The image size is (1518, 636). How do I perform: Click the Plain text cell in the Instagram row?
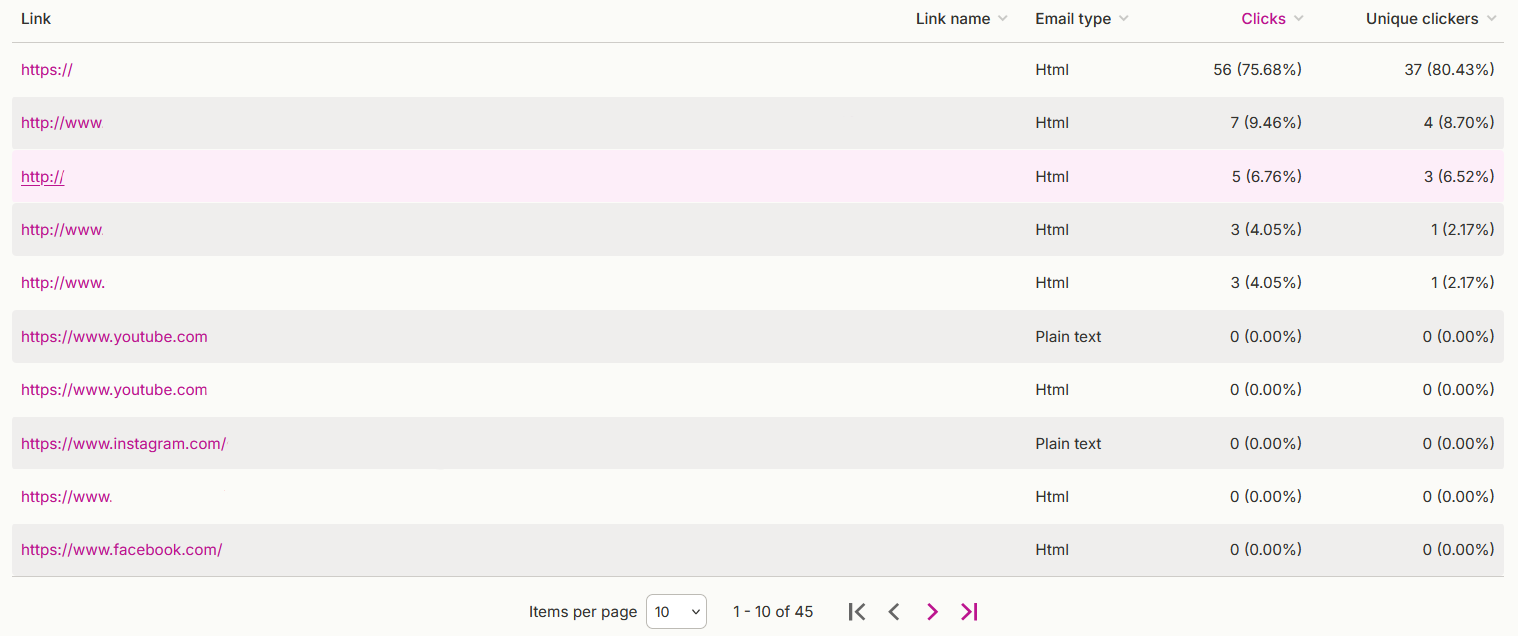(x=1068, y=444)
